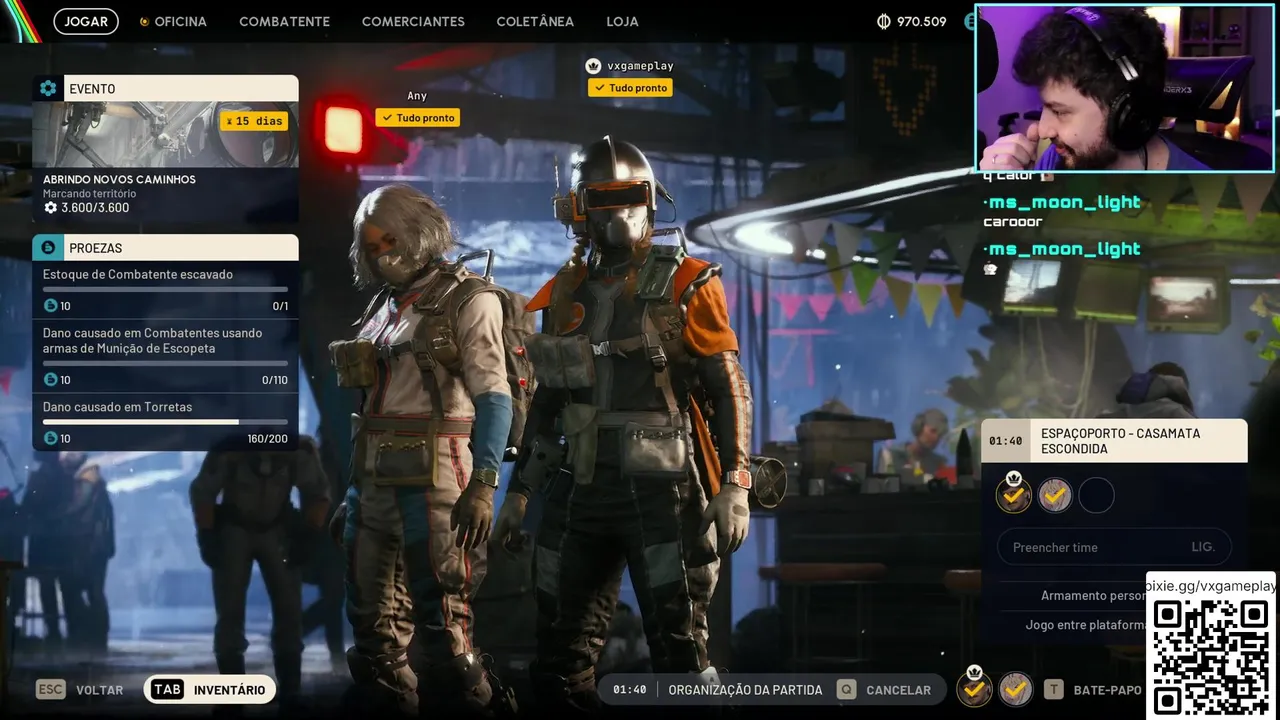Image resolution: width=1280 pixels, height=720 pixels.
Task: Click the PROEZAS header icon
Action: pyautogui.click(x=48, y=247)
